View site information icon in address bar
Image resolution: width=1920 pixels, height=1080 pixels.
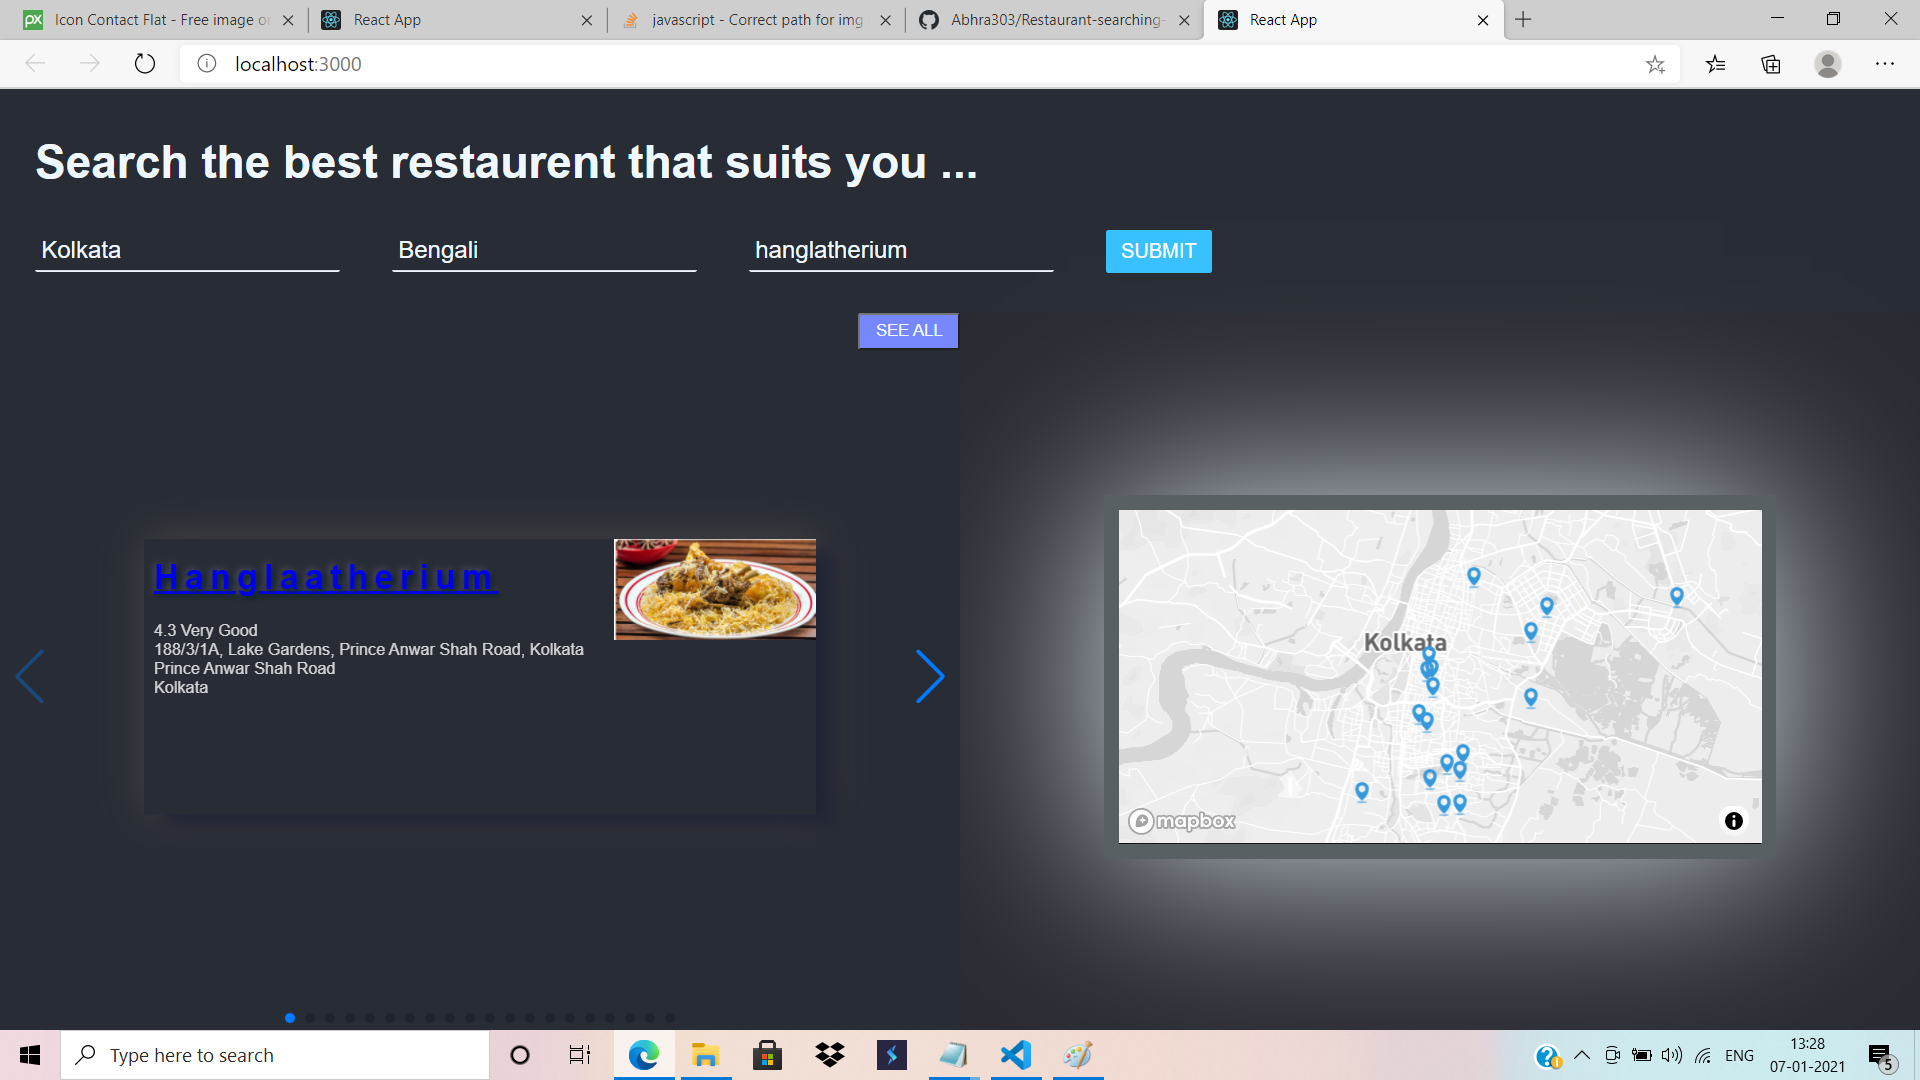coord(207,64)
